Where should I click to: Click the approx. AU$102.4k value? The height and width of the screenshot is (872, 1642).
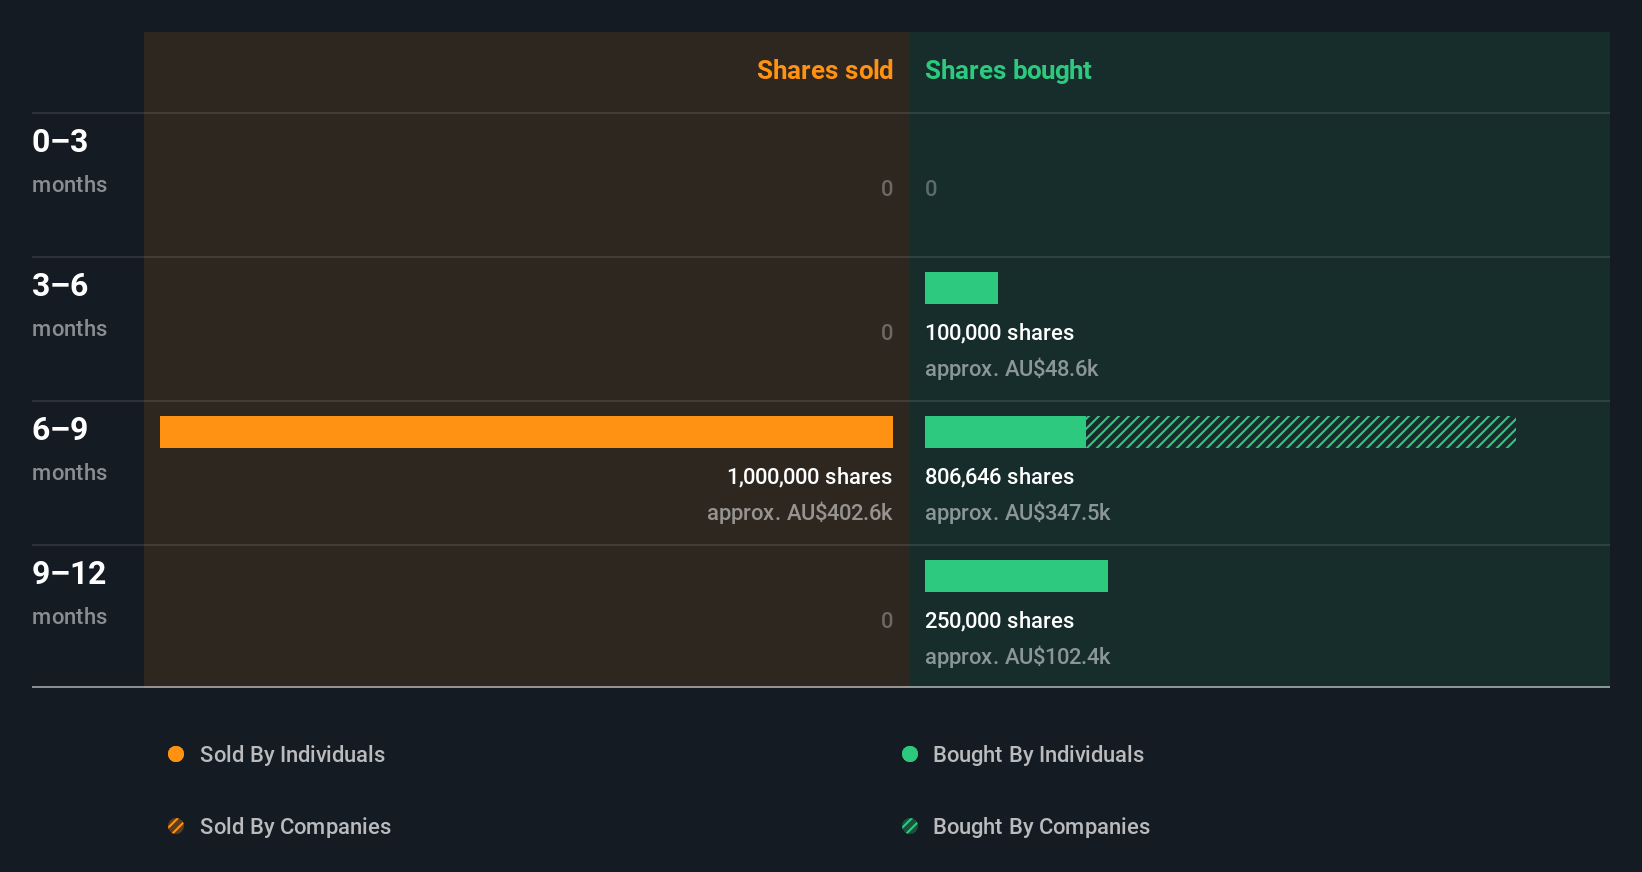[1017, 656]
